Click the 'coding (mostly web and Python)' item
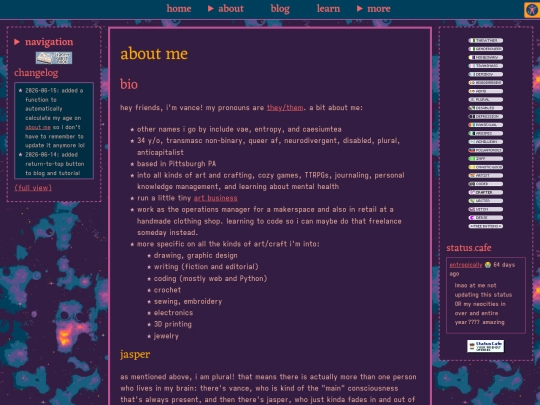The height and width of the screenshot is (405, 540). (210, 279)
